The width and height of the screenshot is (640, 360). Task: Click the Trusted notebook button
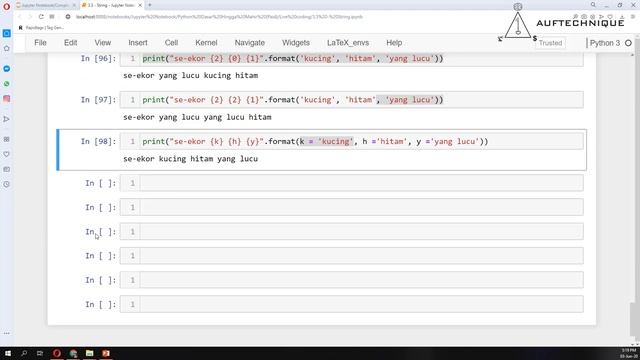550,43
